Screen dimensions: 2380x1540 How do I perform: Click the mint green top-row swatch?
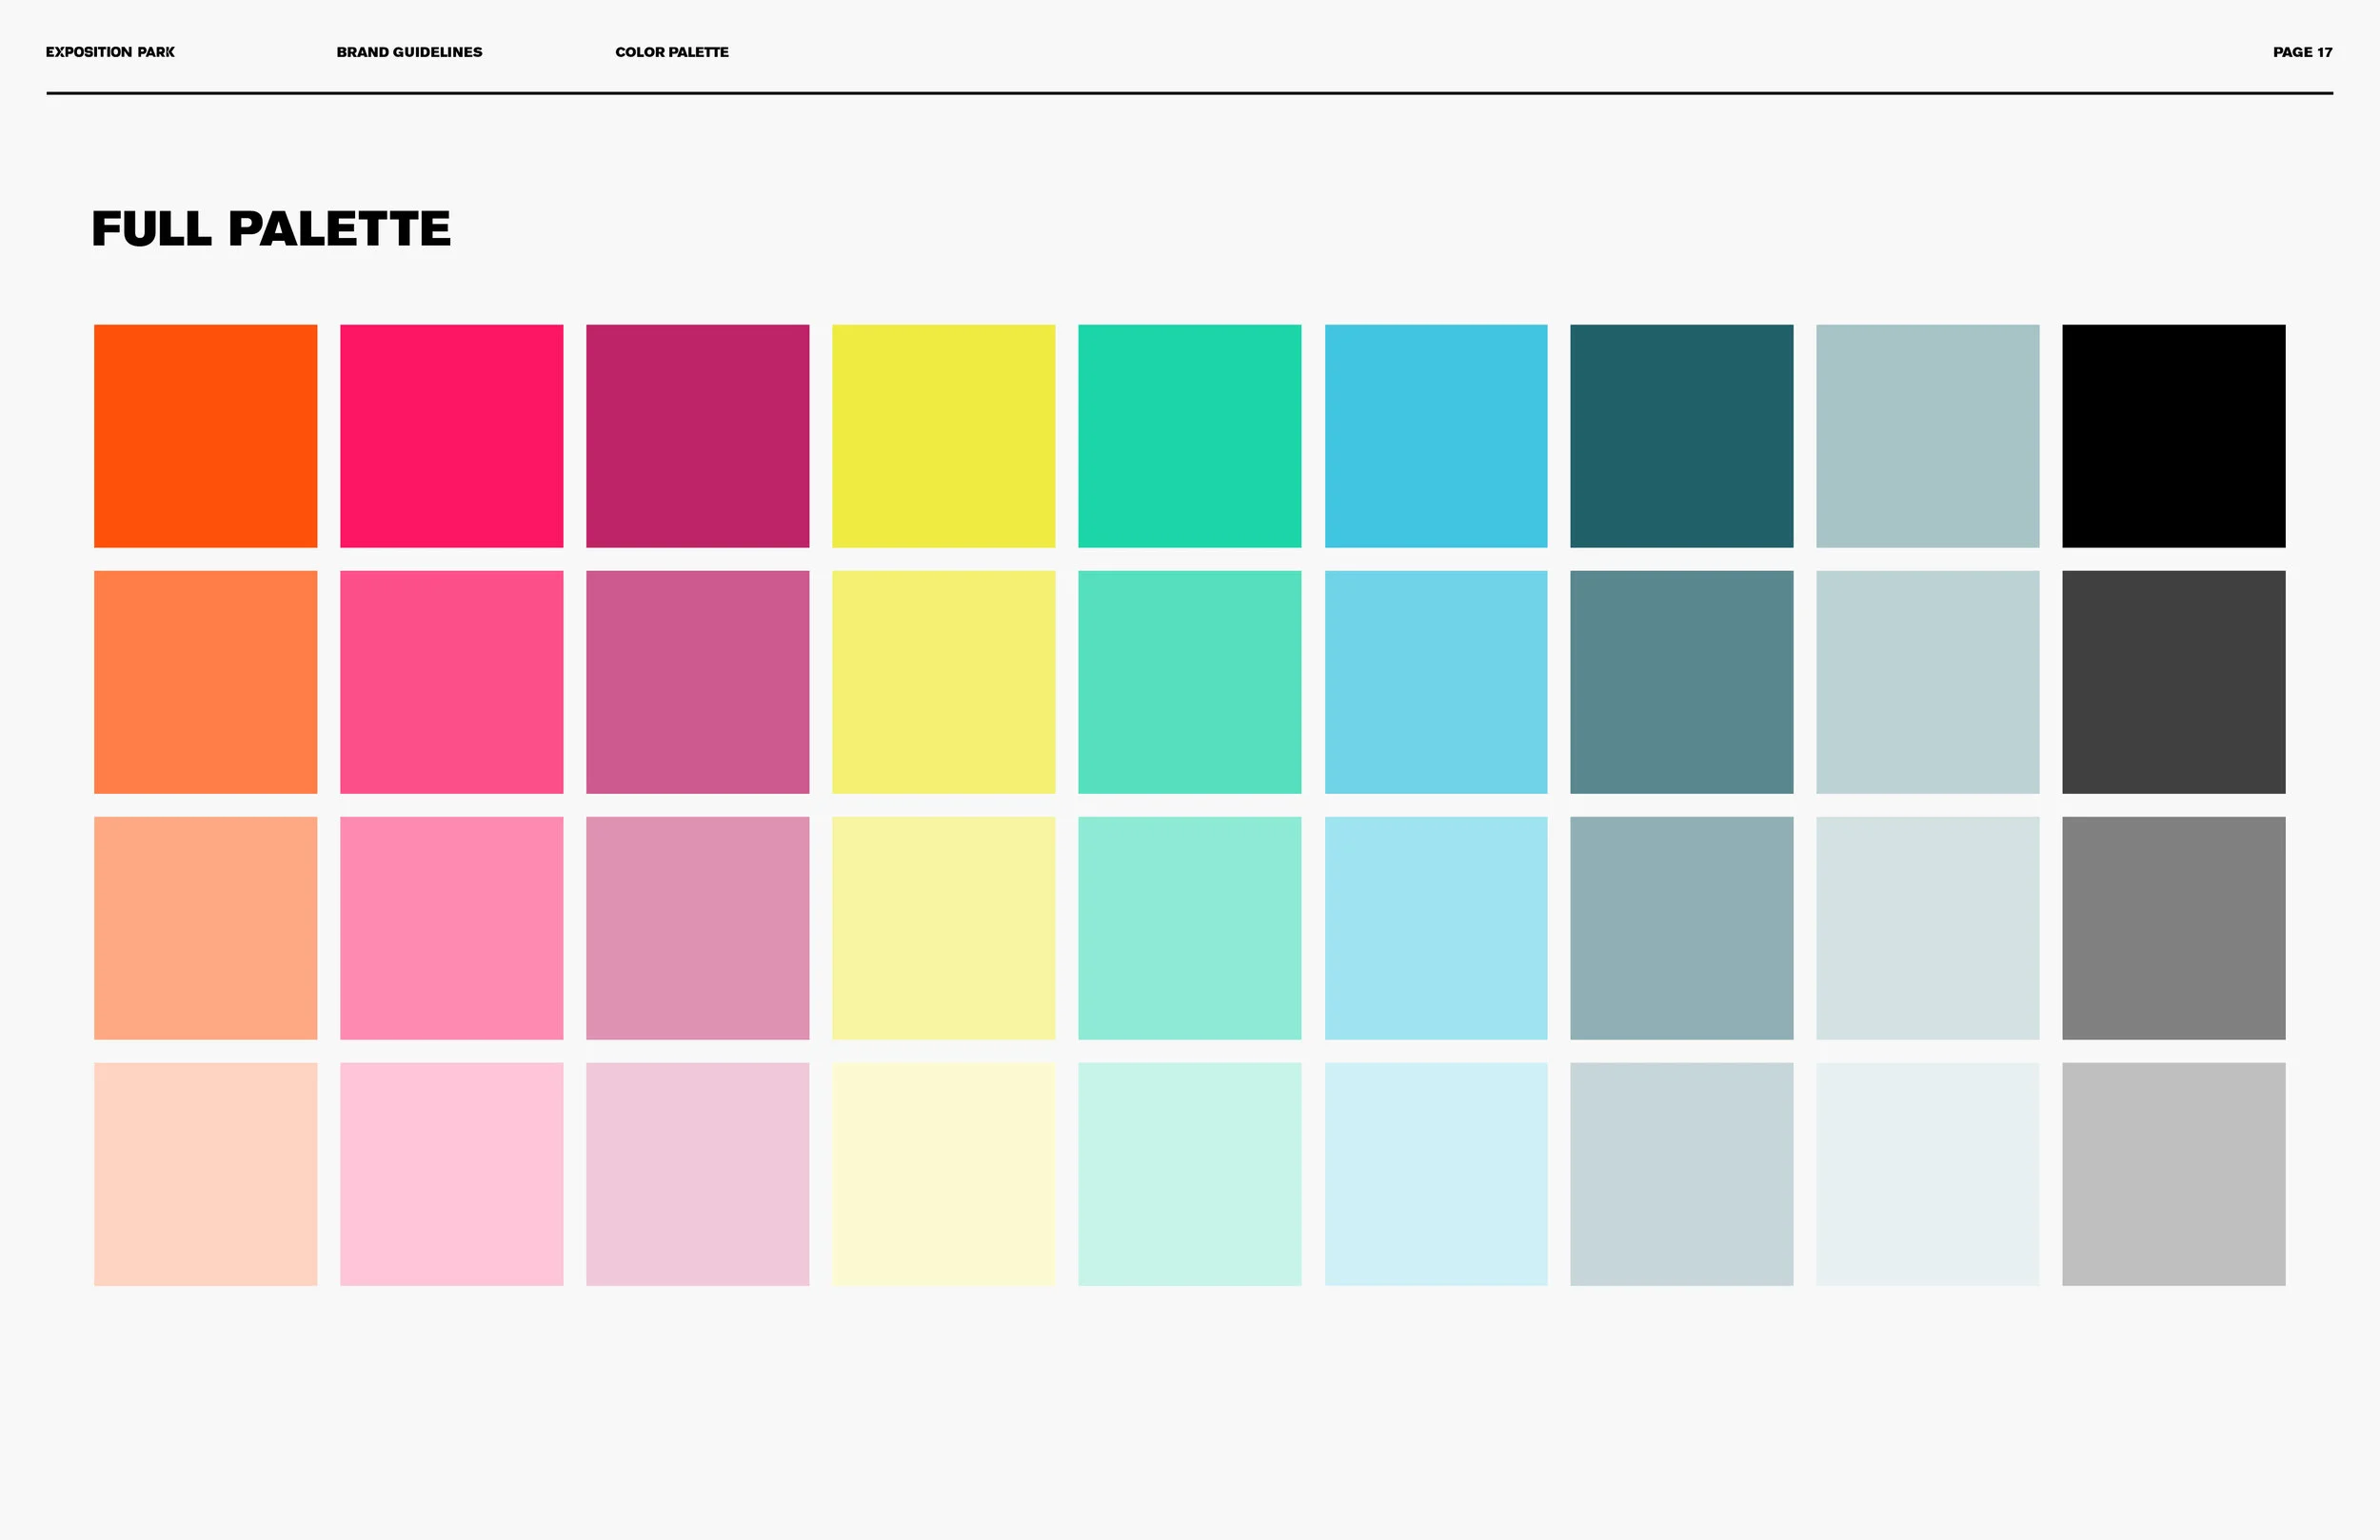coord(1189,436)
